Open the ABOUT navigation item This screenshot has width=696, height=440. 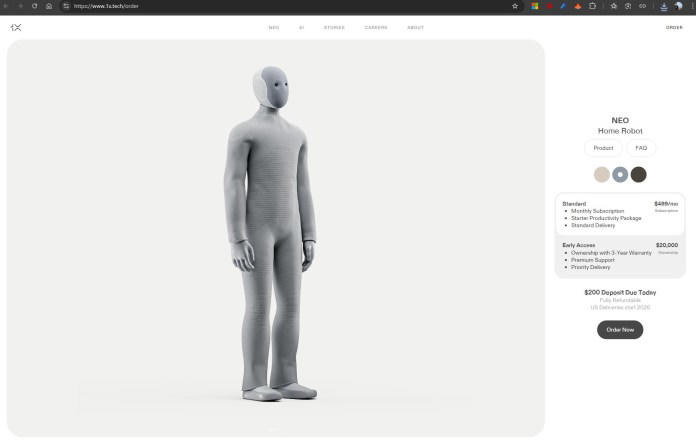pyautogui.click(x=415, y=28)
